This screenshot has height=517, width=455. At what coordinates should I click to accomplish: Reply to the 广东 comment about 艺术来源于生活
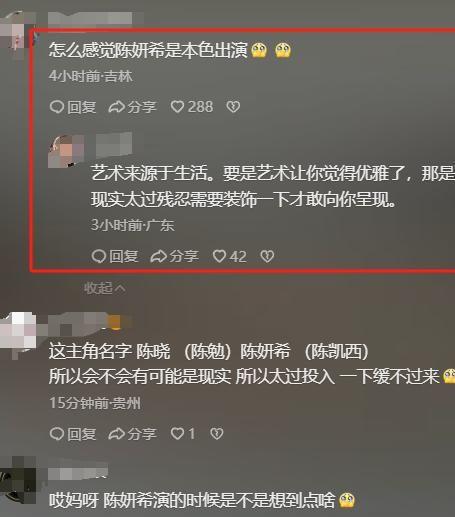115,256
